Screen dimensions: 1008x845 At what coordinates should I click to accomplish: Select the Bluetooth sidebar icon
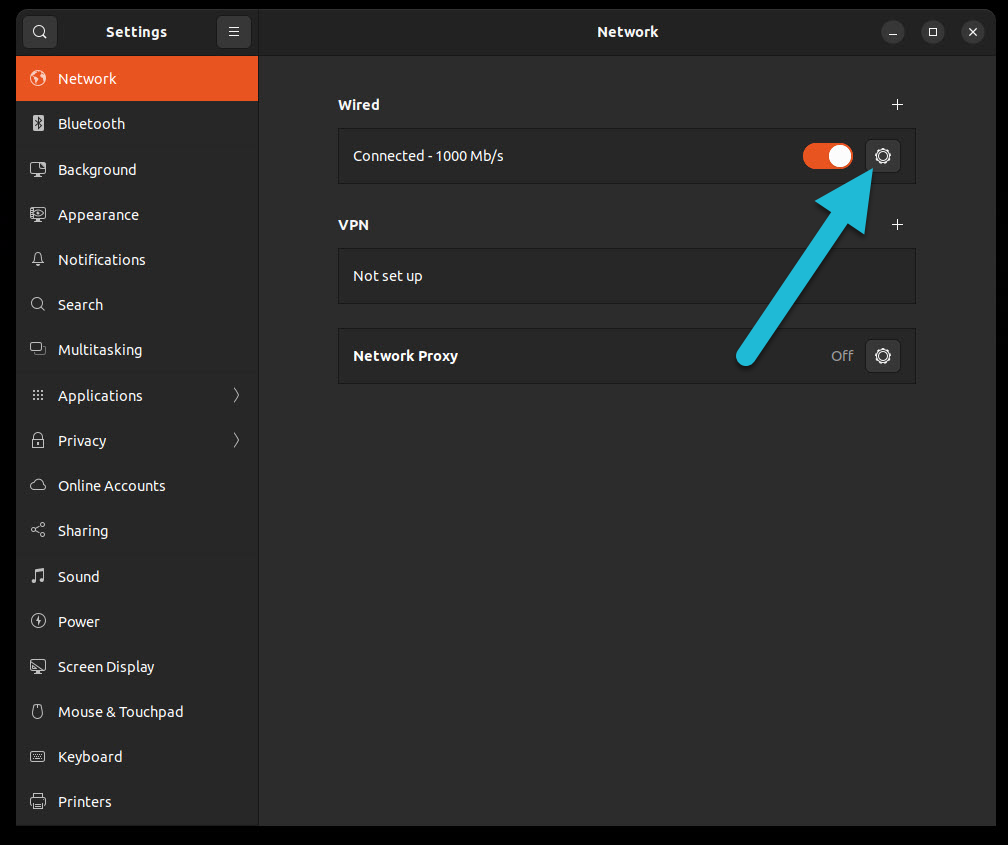(x=38, y=123)
